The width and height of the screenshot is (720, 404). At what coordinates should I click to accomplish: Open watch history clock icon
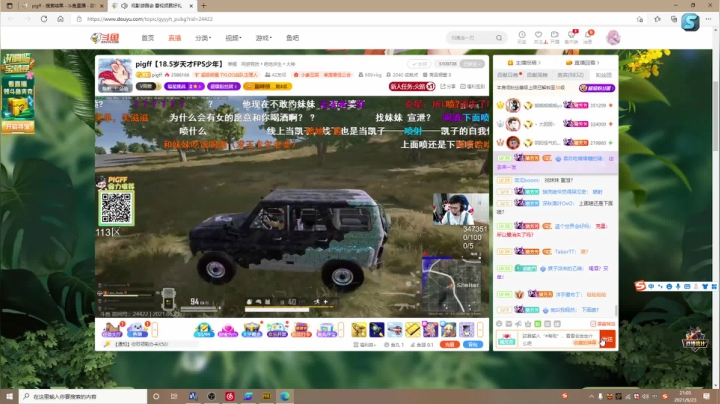point(522,37)
